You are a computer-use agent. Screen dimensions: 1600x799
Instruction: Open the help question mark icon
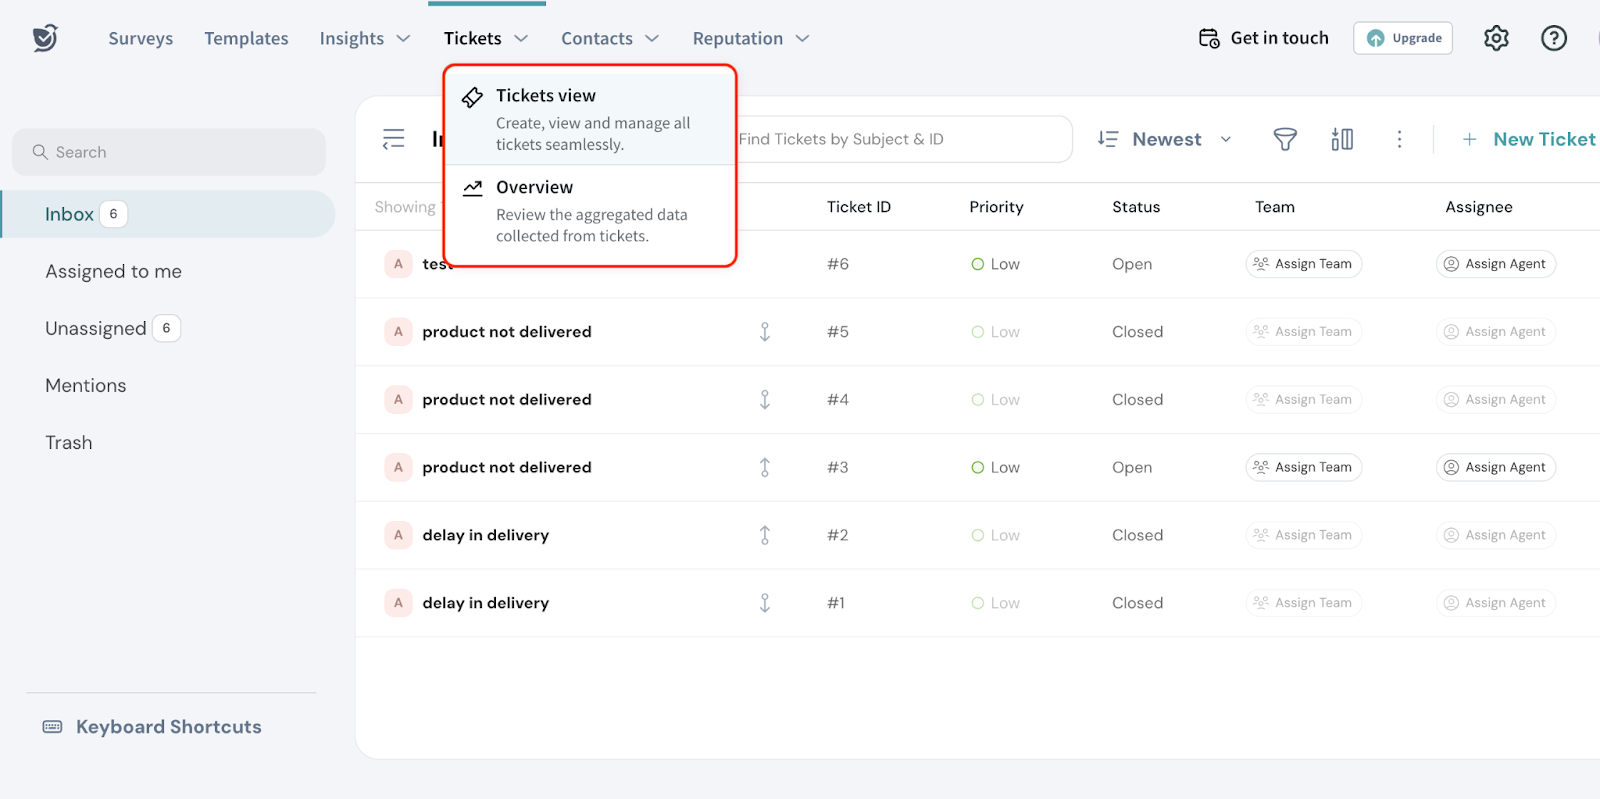tap(1553, 38)
